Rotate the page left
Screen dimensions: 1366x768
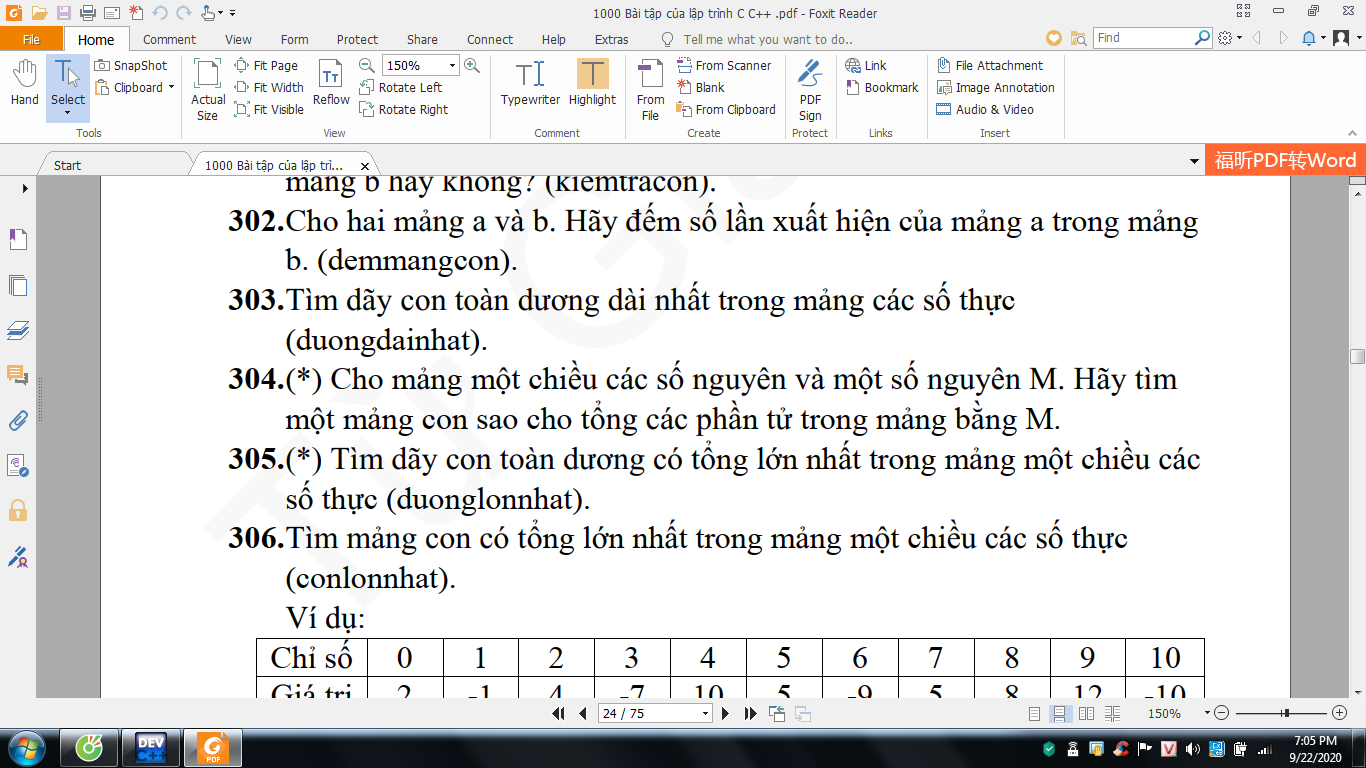point(400,87)
